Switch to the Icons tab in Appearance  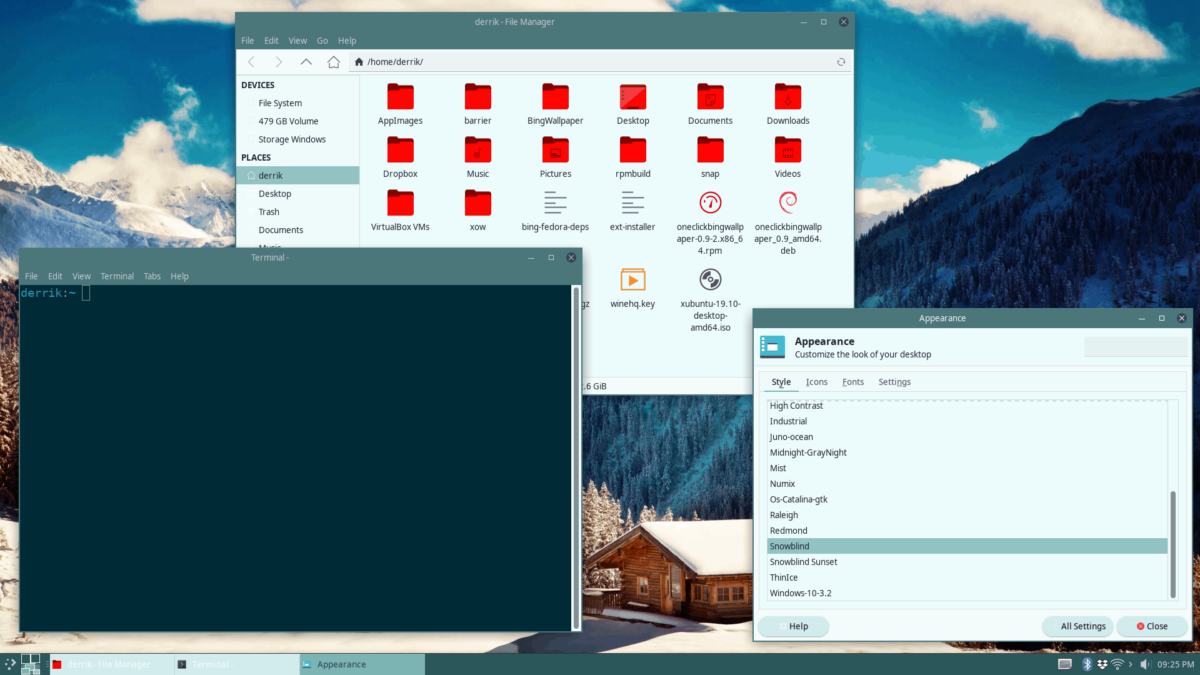(x=817, y=382)
